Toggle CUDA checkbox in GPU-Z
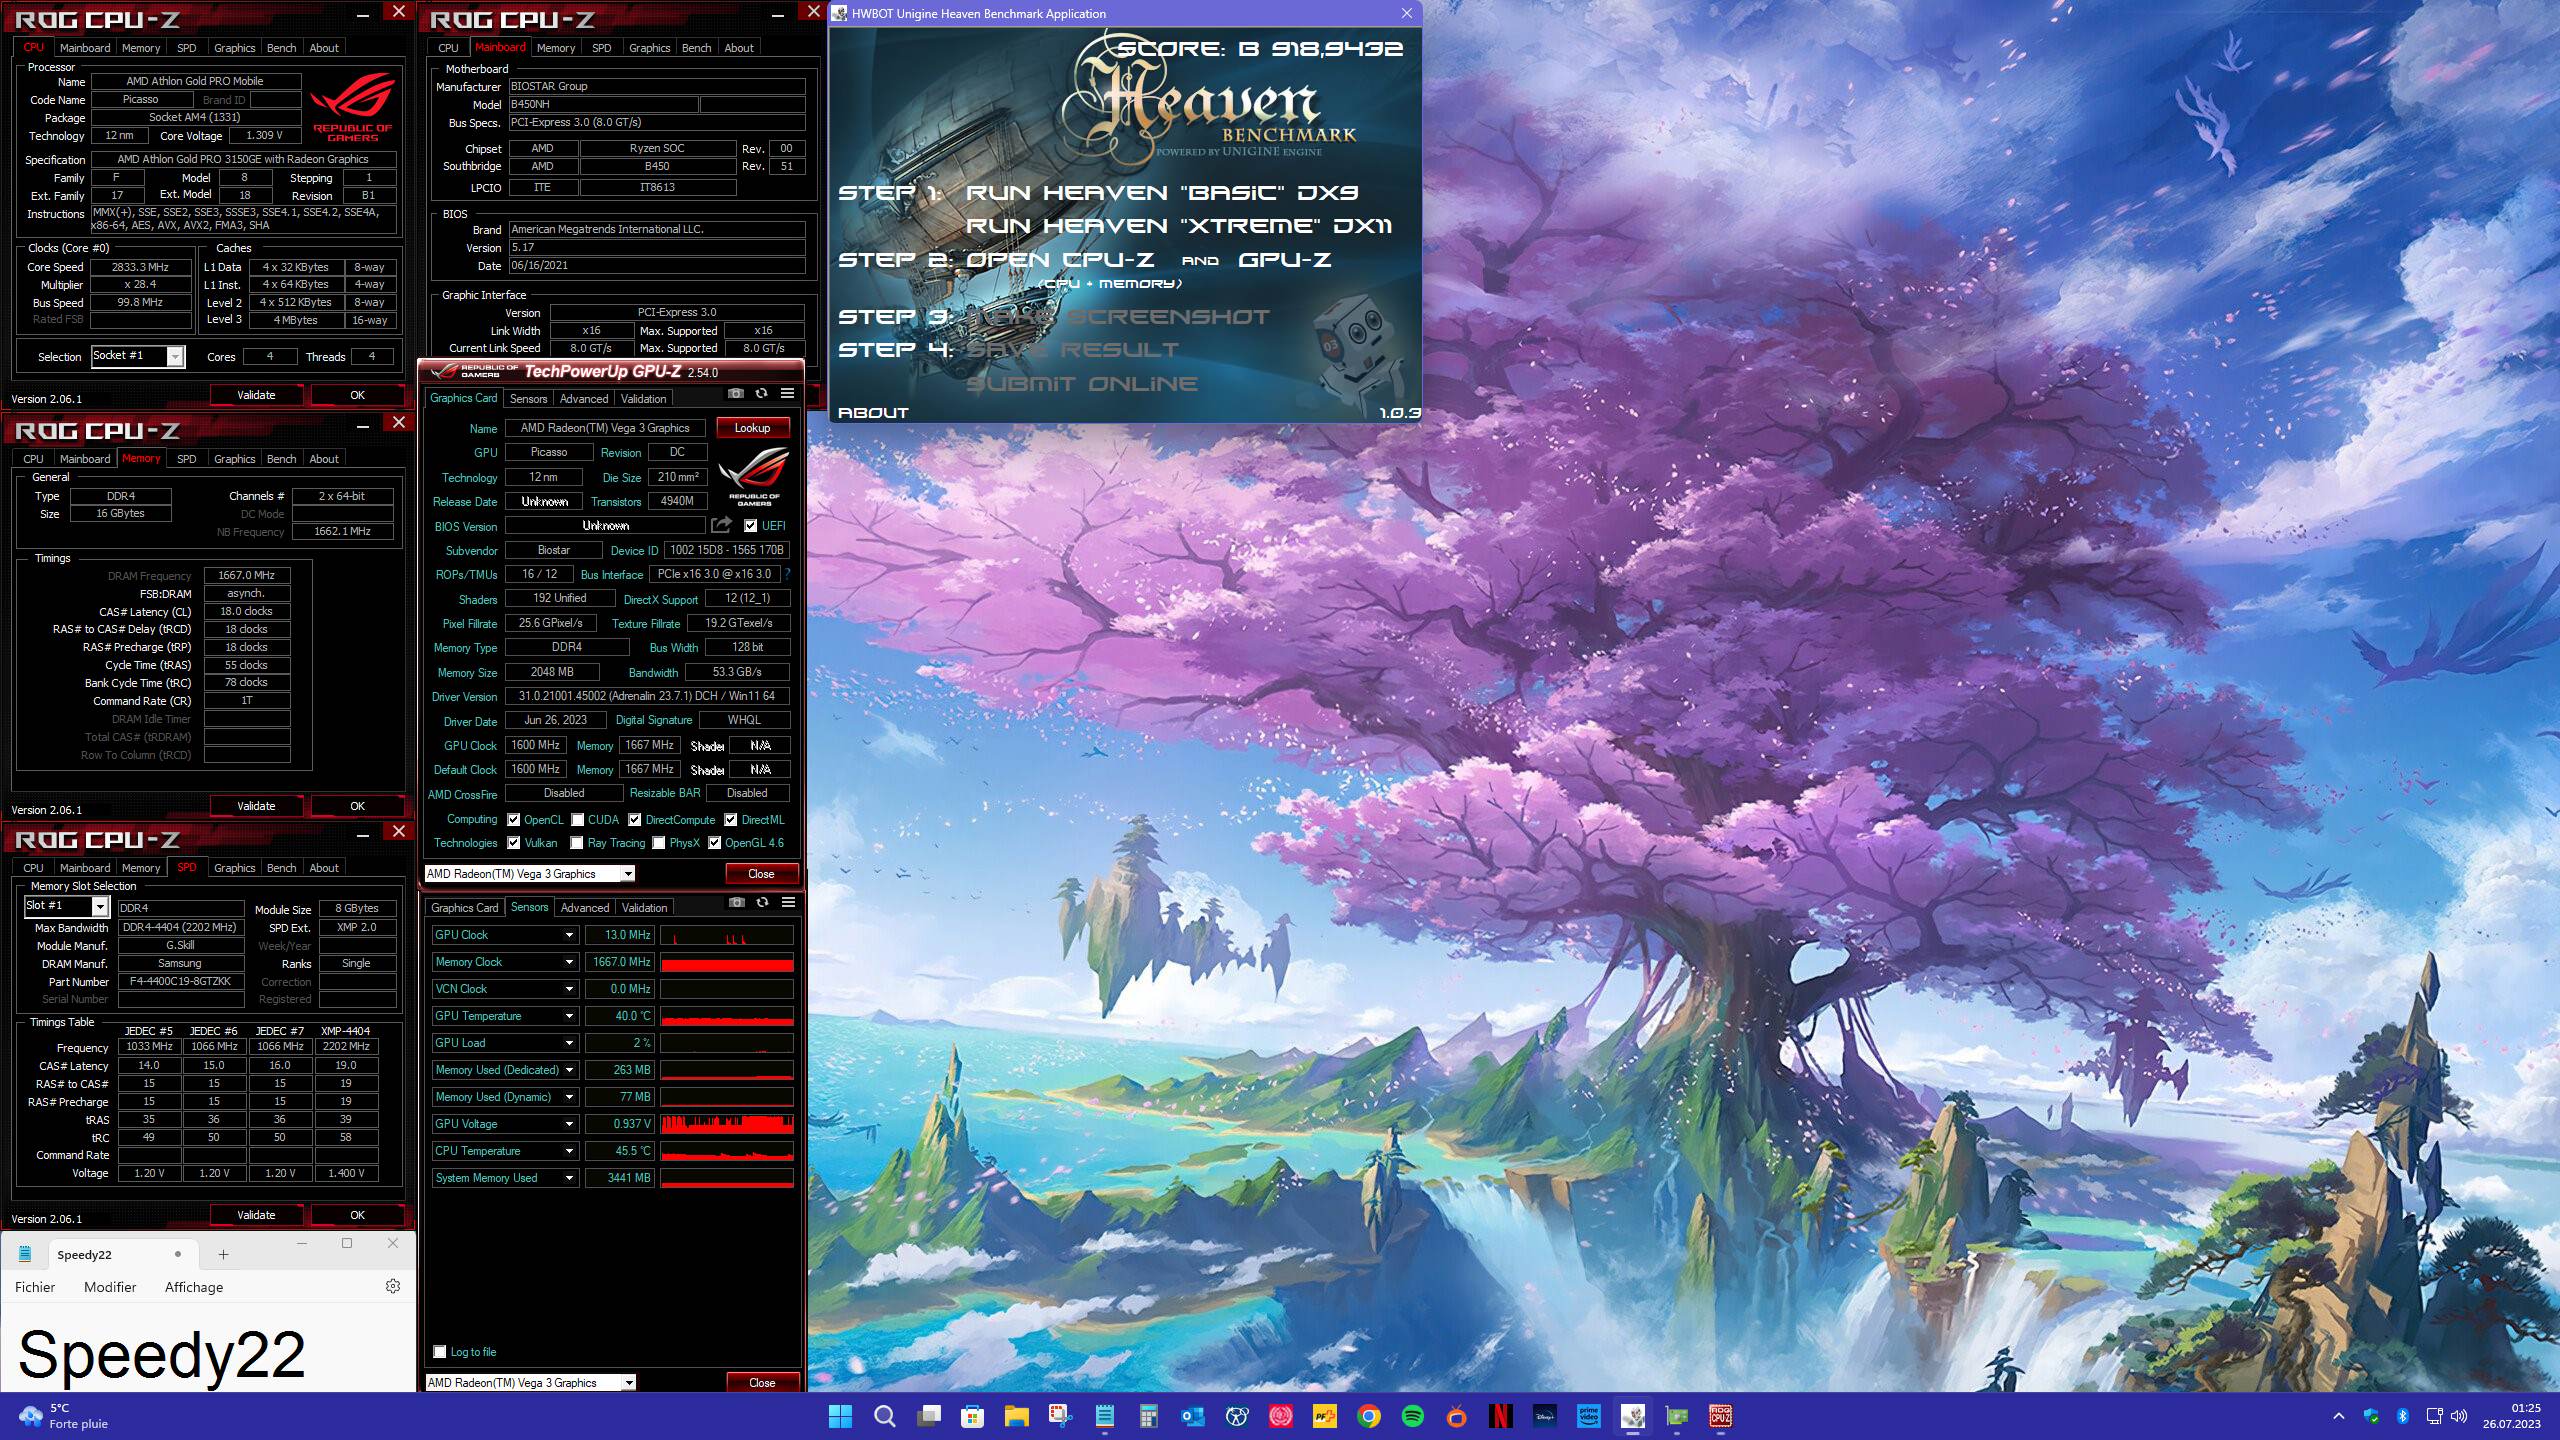 point(578,820)
